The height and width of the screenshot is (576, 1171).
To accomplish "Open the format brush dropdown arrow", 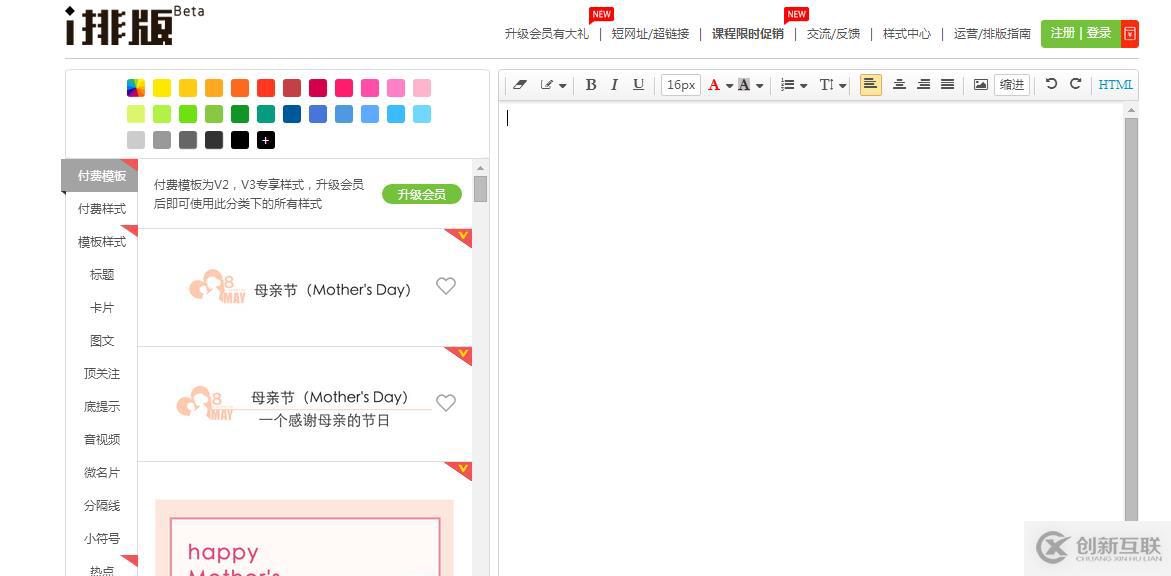I will 562,86.
